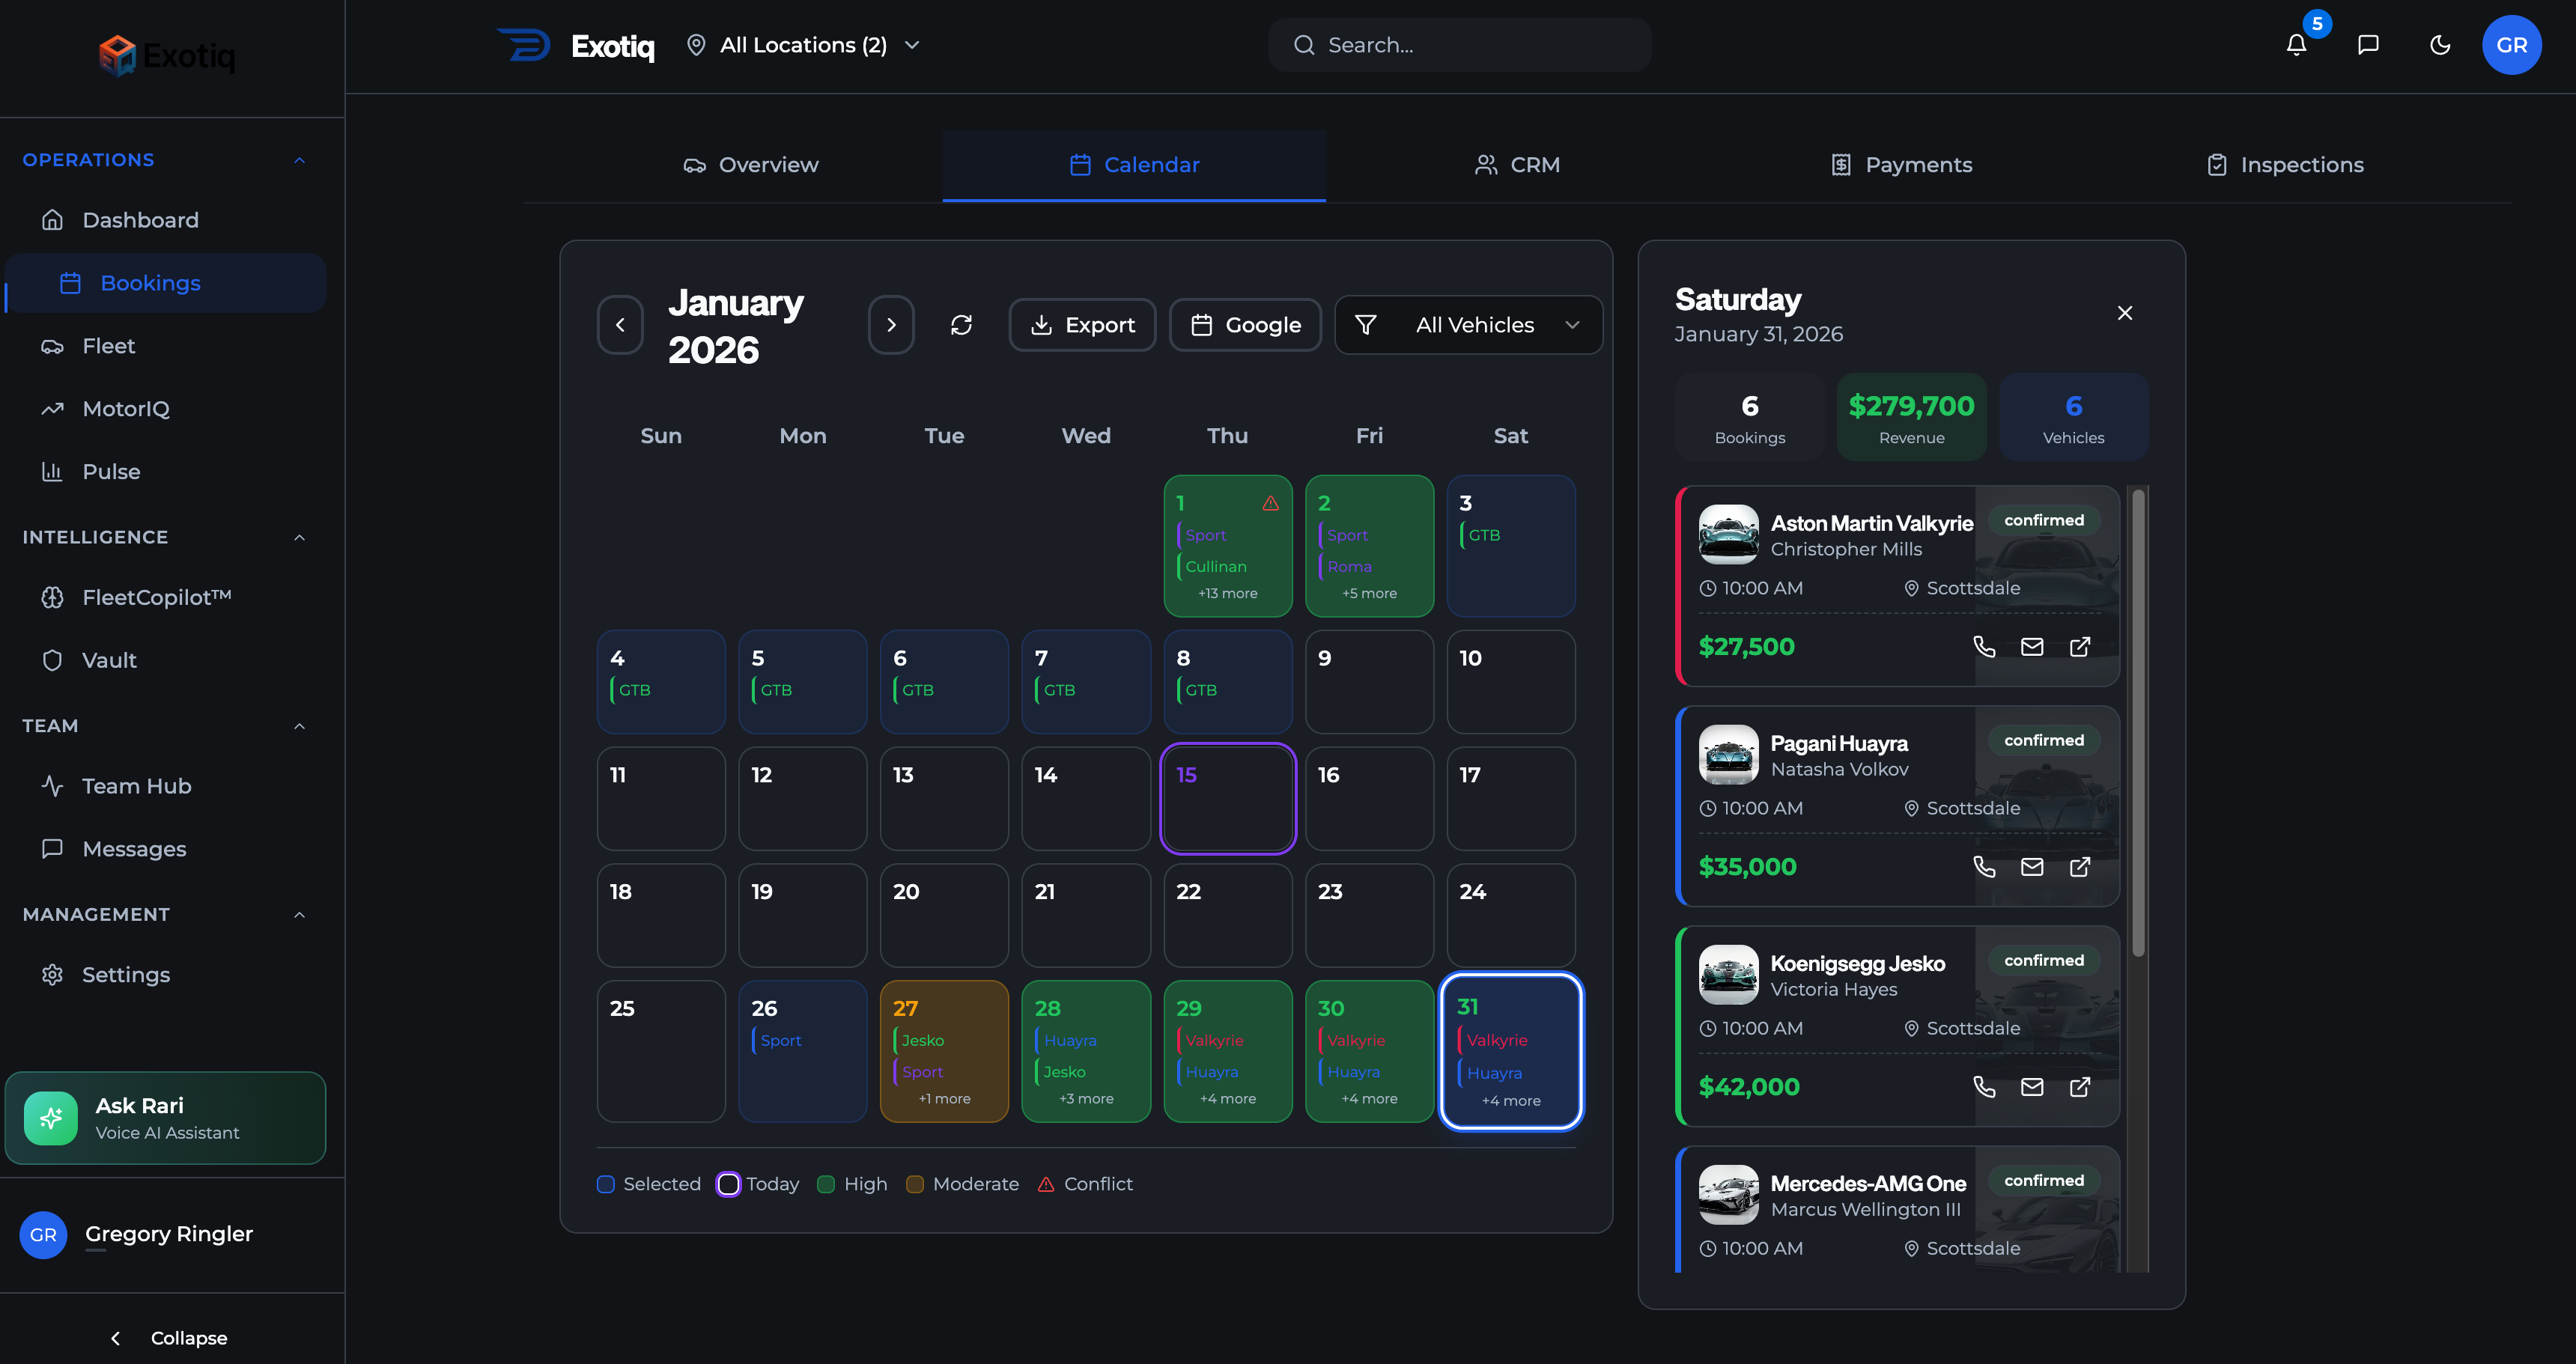Click the Google calendar sync button

(1245, 325)
